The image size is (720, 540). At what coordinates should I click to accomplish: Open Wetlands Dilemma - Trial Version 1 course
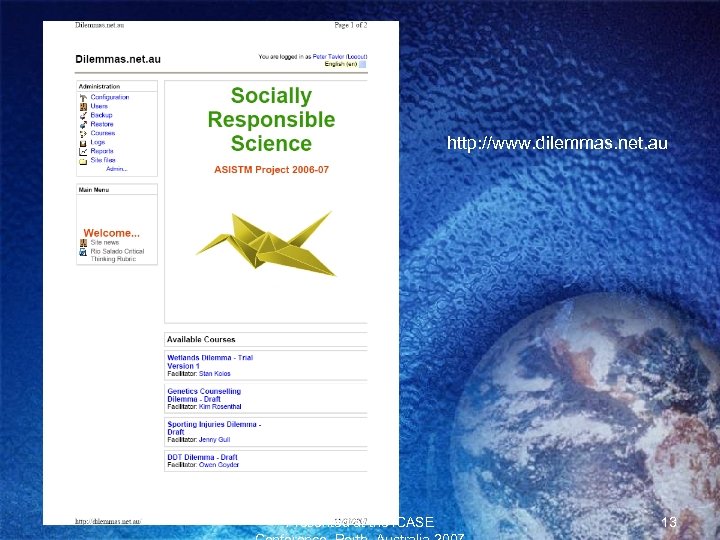tap(210, 362)
